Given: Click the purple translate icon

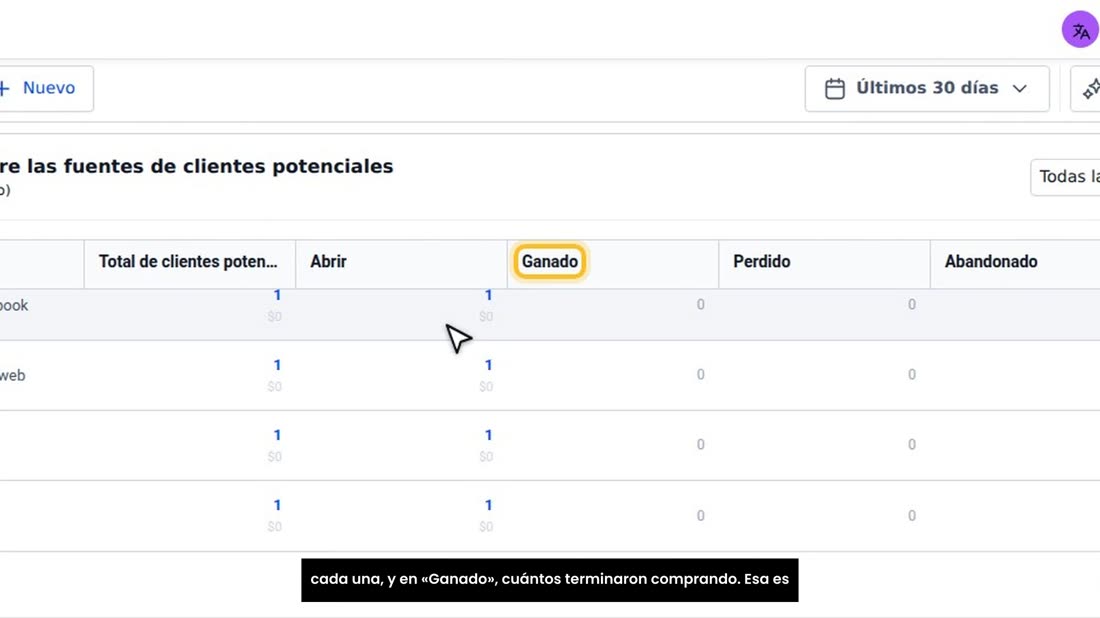Looking at the screenshot, I should (1080, 29).
